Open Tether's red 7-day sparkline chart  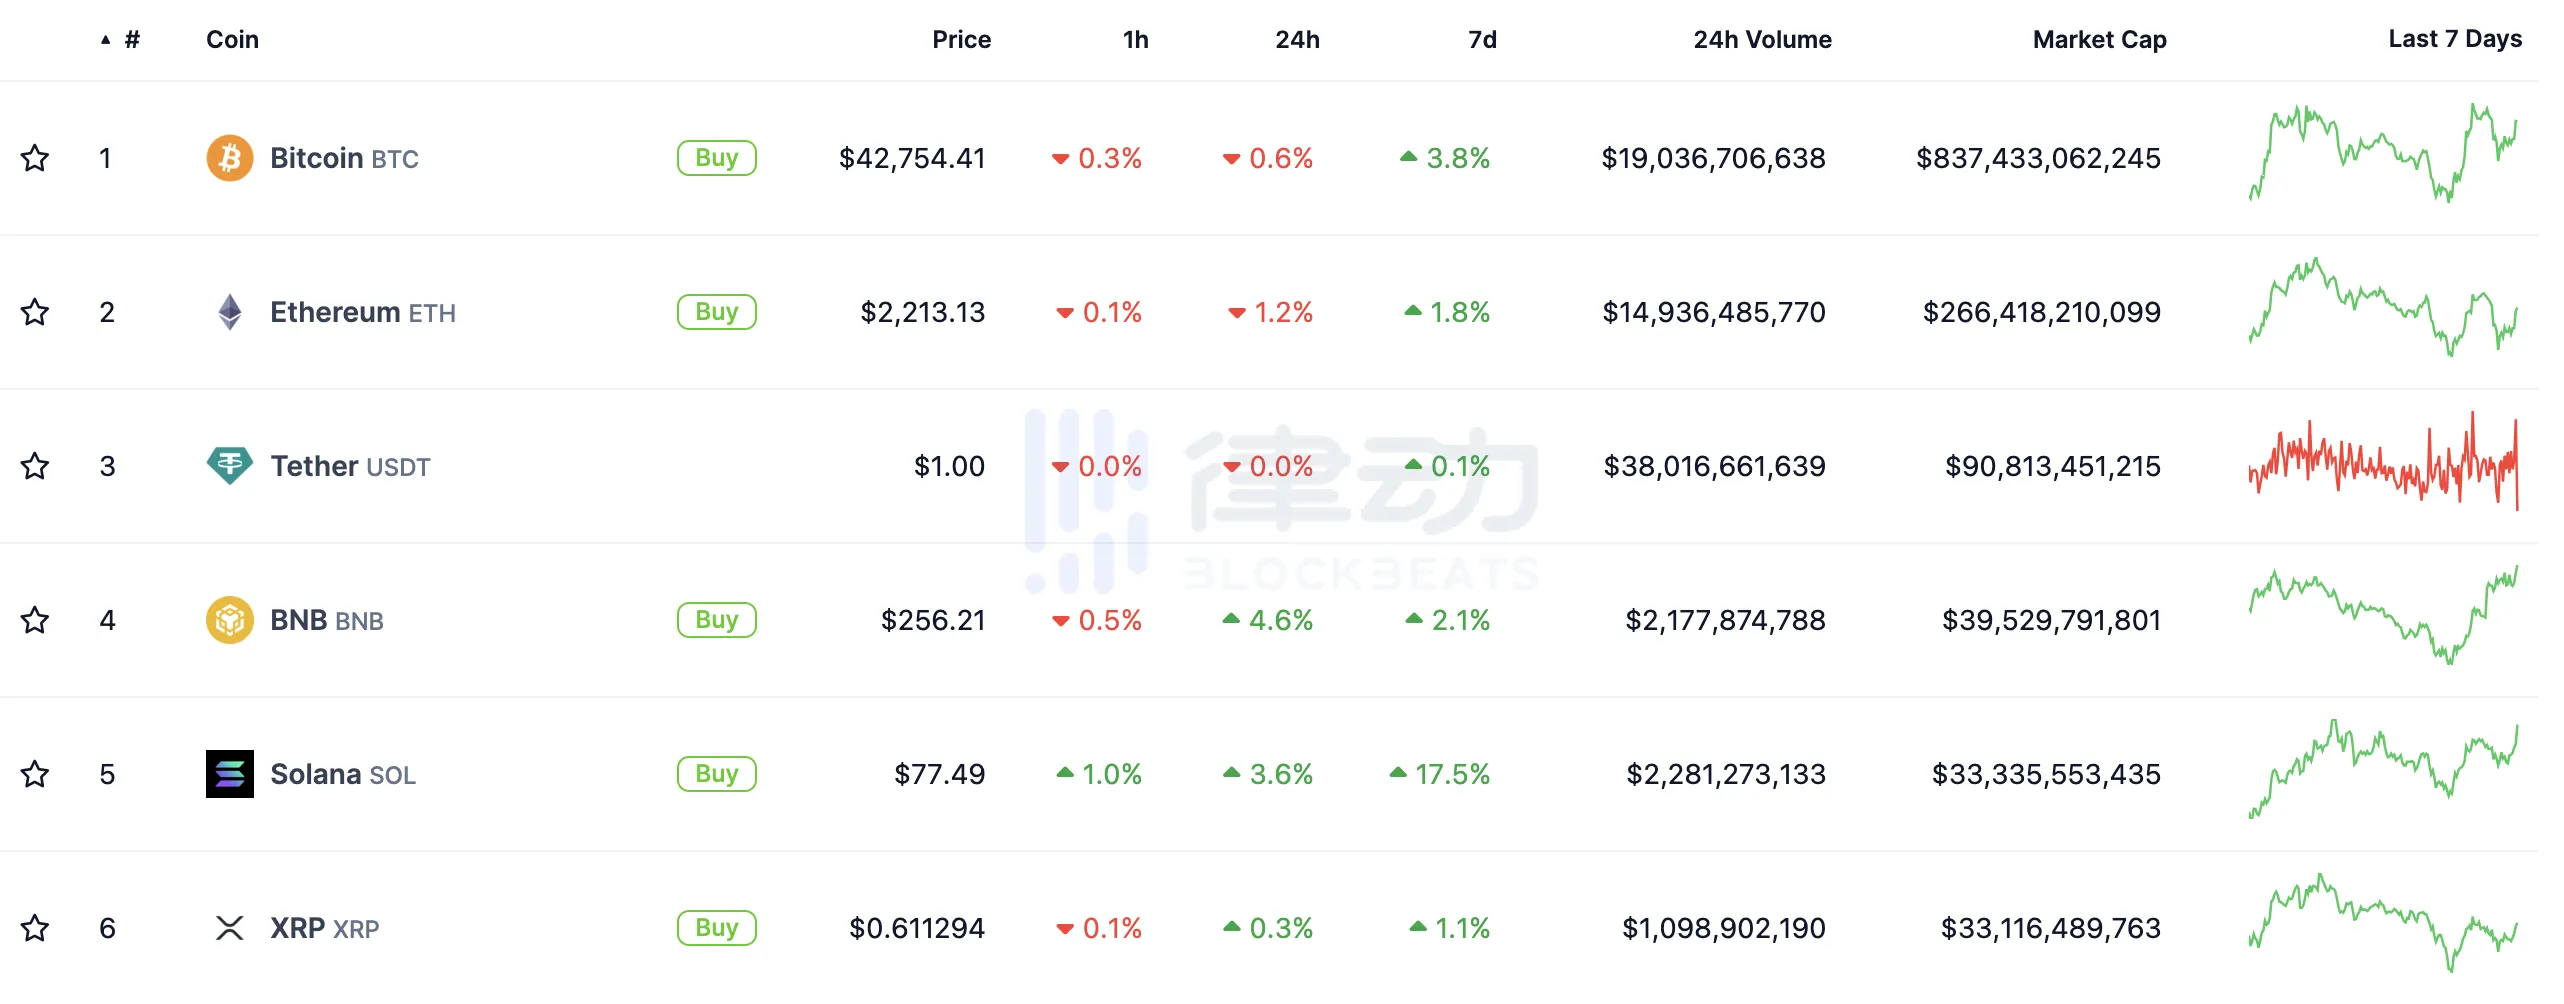2383,463
